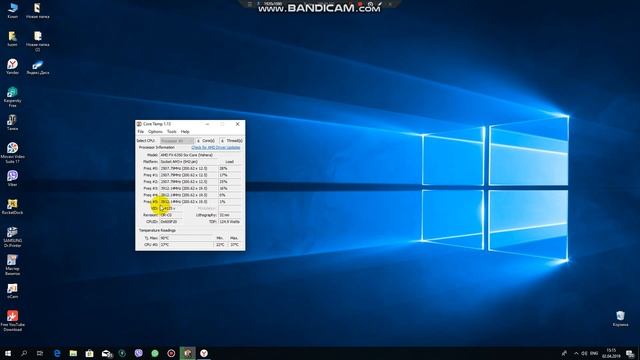The image size is (640, 360).
Task: Open the tank game desktop shortcut
Action: click(12, 122)
